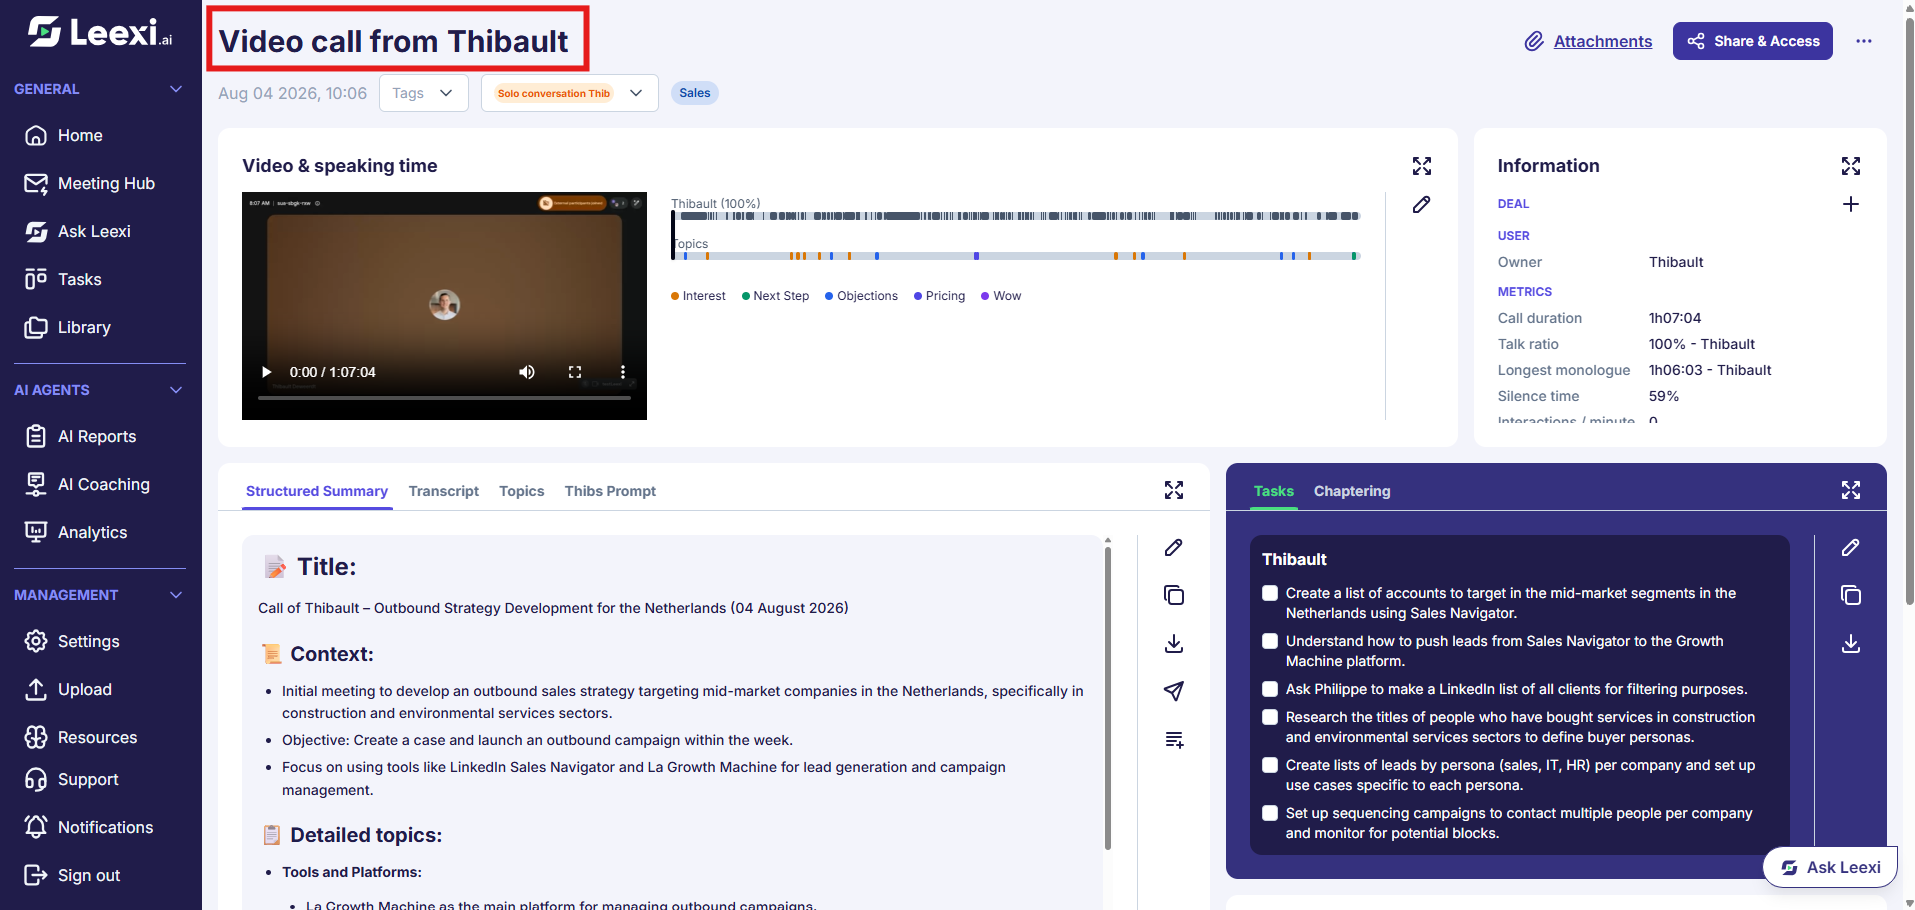Expand the Information panel

(1850, 166)
